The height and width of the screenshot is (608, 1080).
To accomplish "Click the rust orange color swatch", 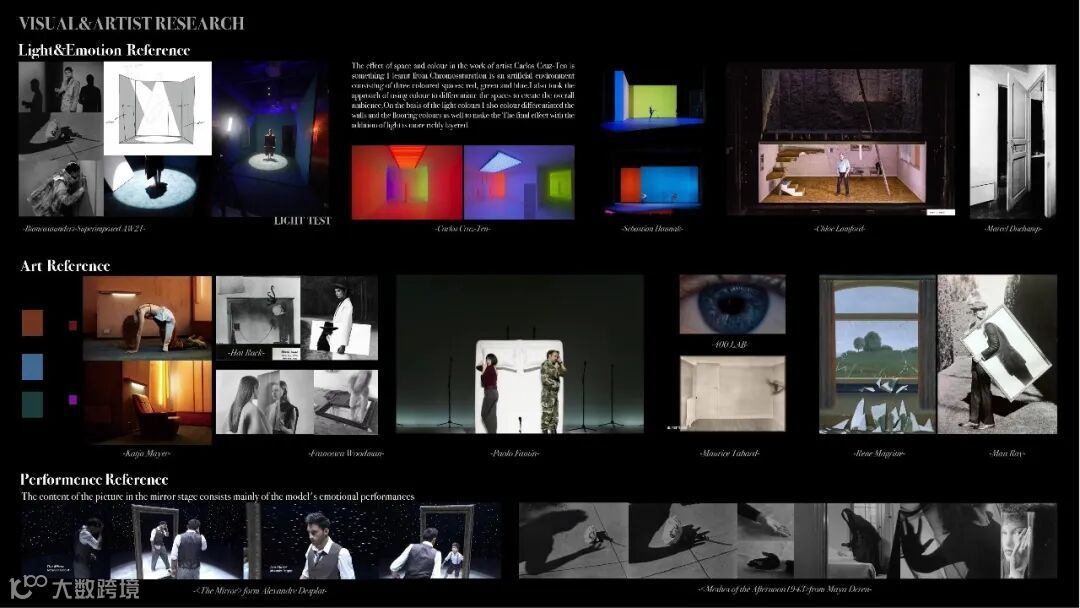I will (32, 322).
